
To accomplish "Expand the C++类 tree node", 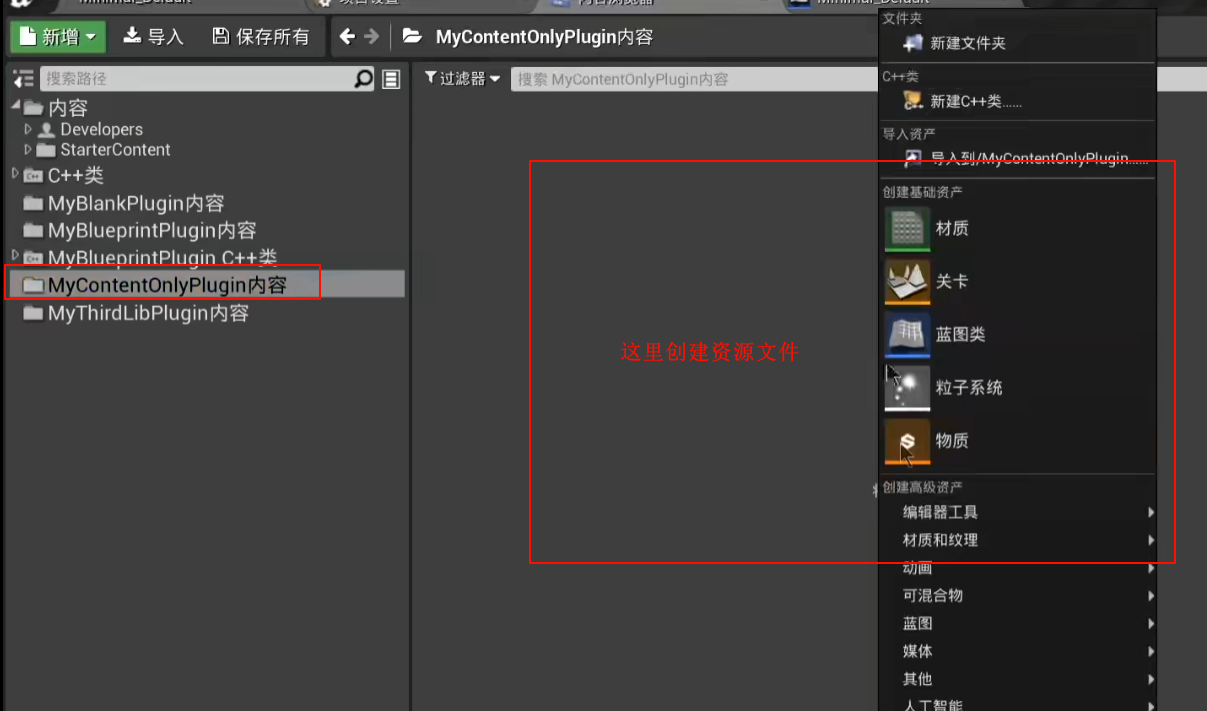I will 15,174.
